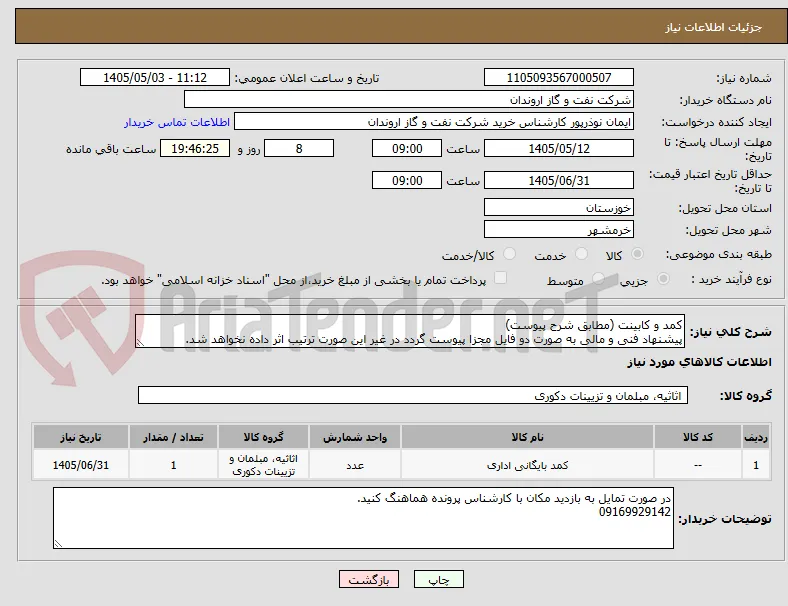Screen dimensions: 788x606
Task: Click the جزئیات اطلاعات نیاز header title
Action: coord(714,27)
